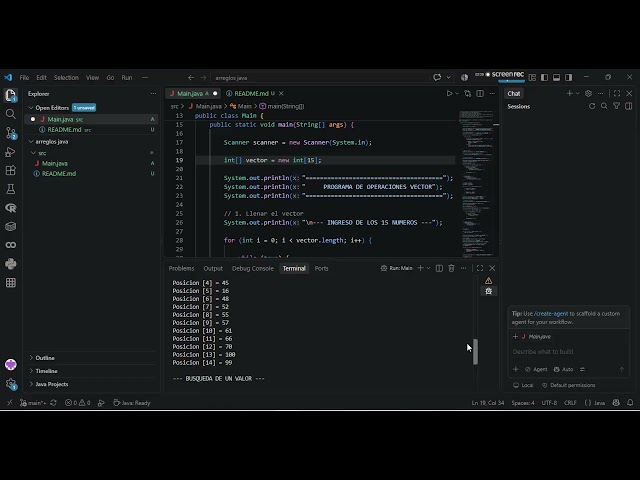640x480 pixels.
Task: Open the Extensions view
Action: click(x=11, y=170)
